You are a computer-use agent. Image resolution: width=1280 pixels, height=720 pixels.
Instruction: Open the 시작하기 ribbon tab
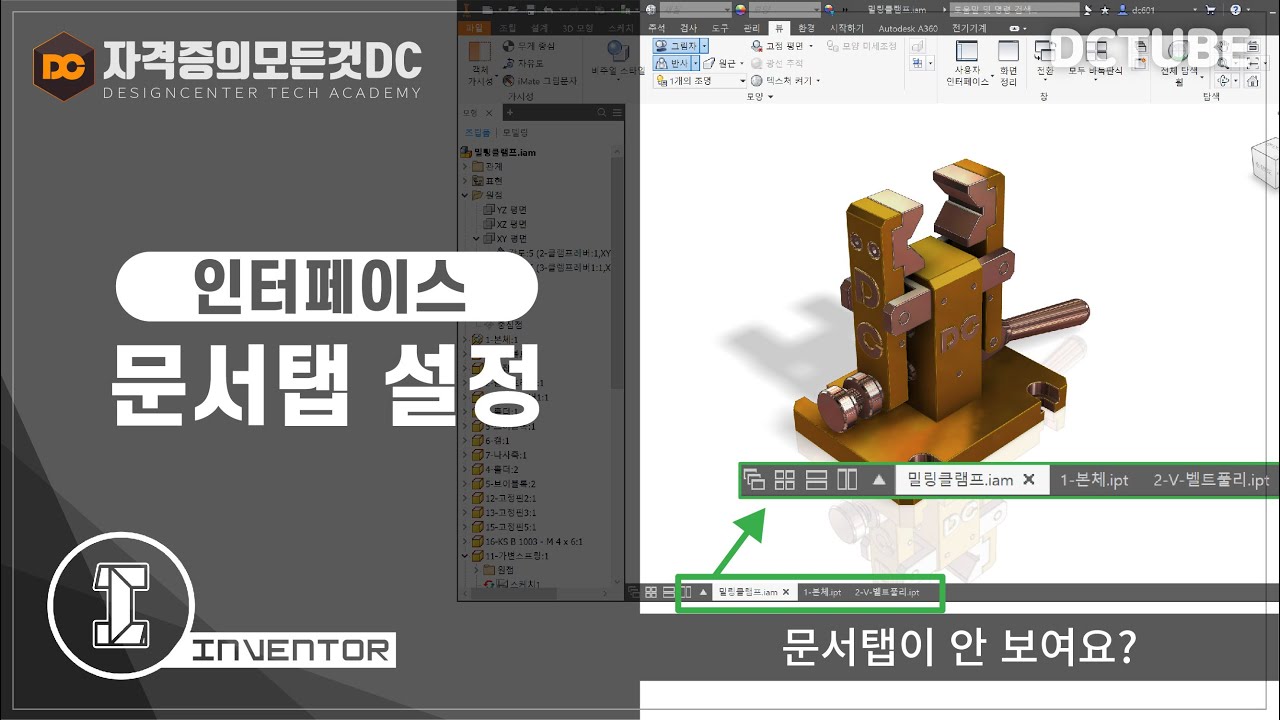click(847, 28)
